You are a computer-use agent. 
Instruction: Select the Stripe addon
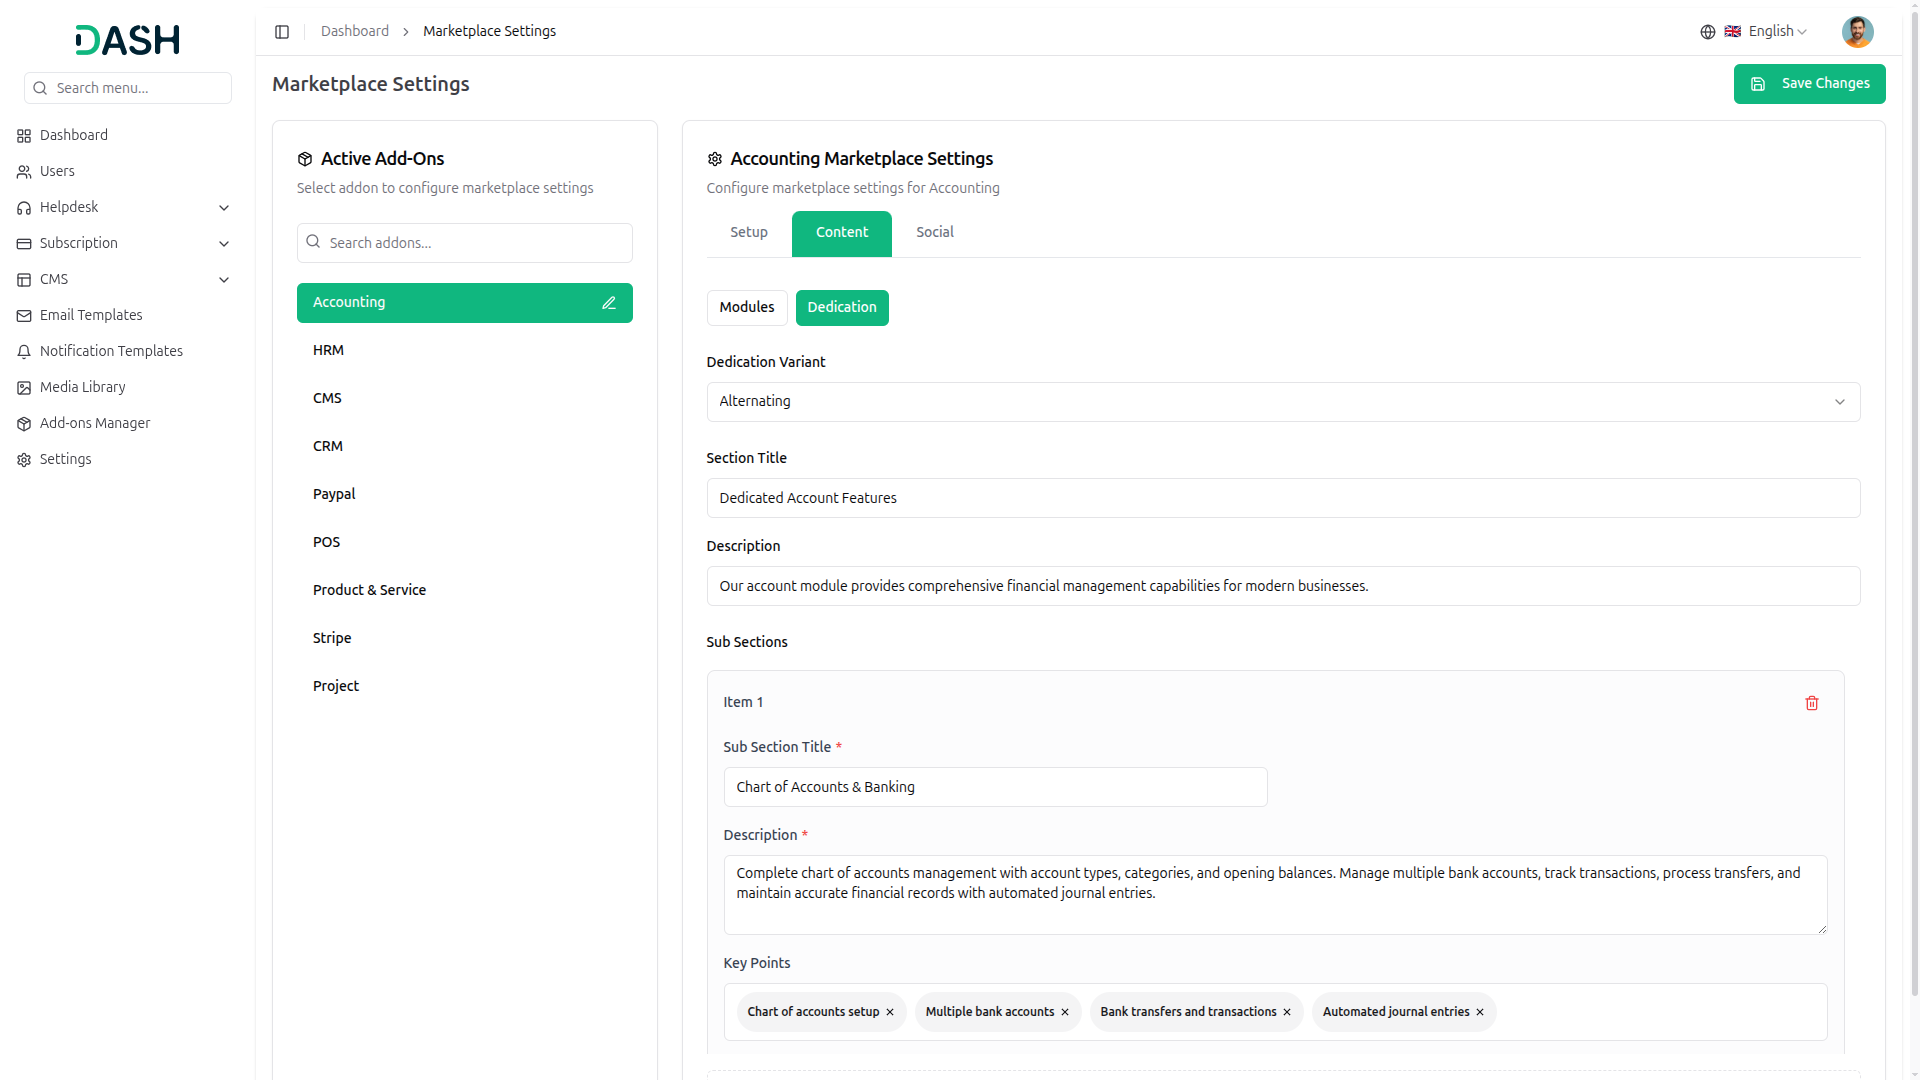tap(465, 639)
